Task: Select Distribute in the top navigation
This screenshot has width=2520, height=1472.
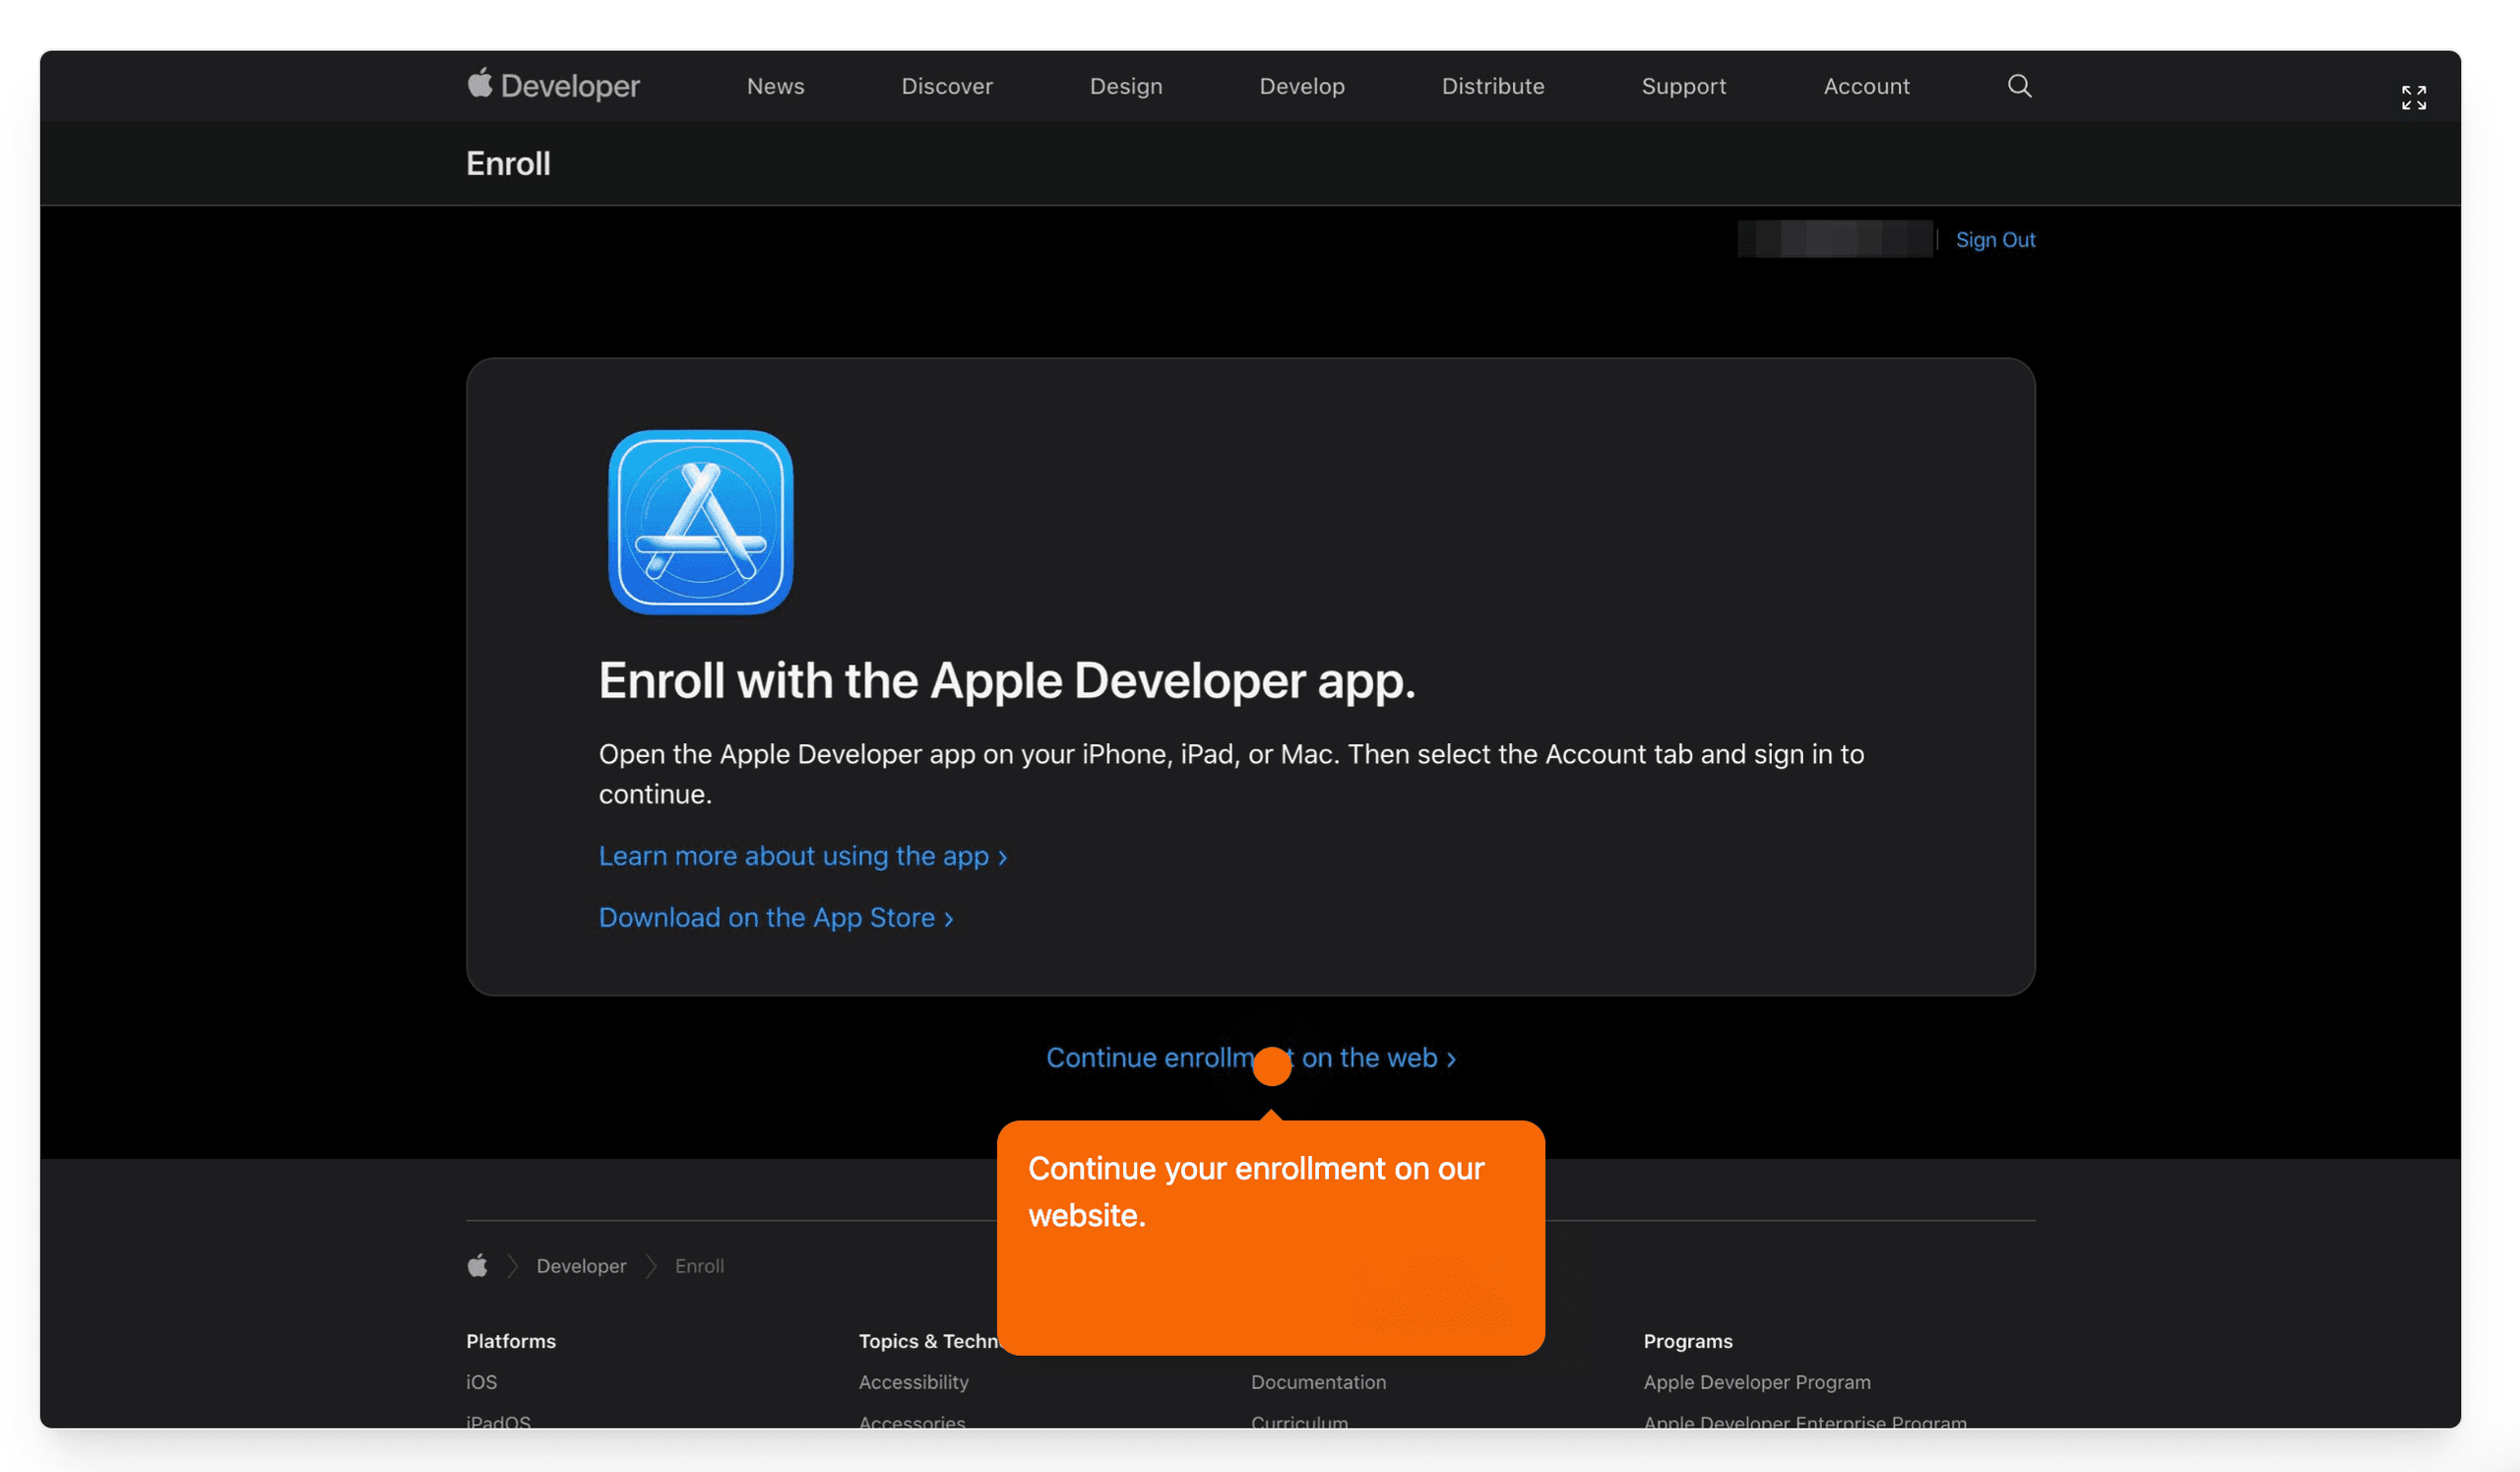Action: (1492, 86)
